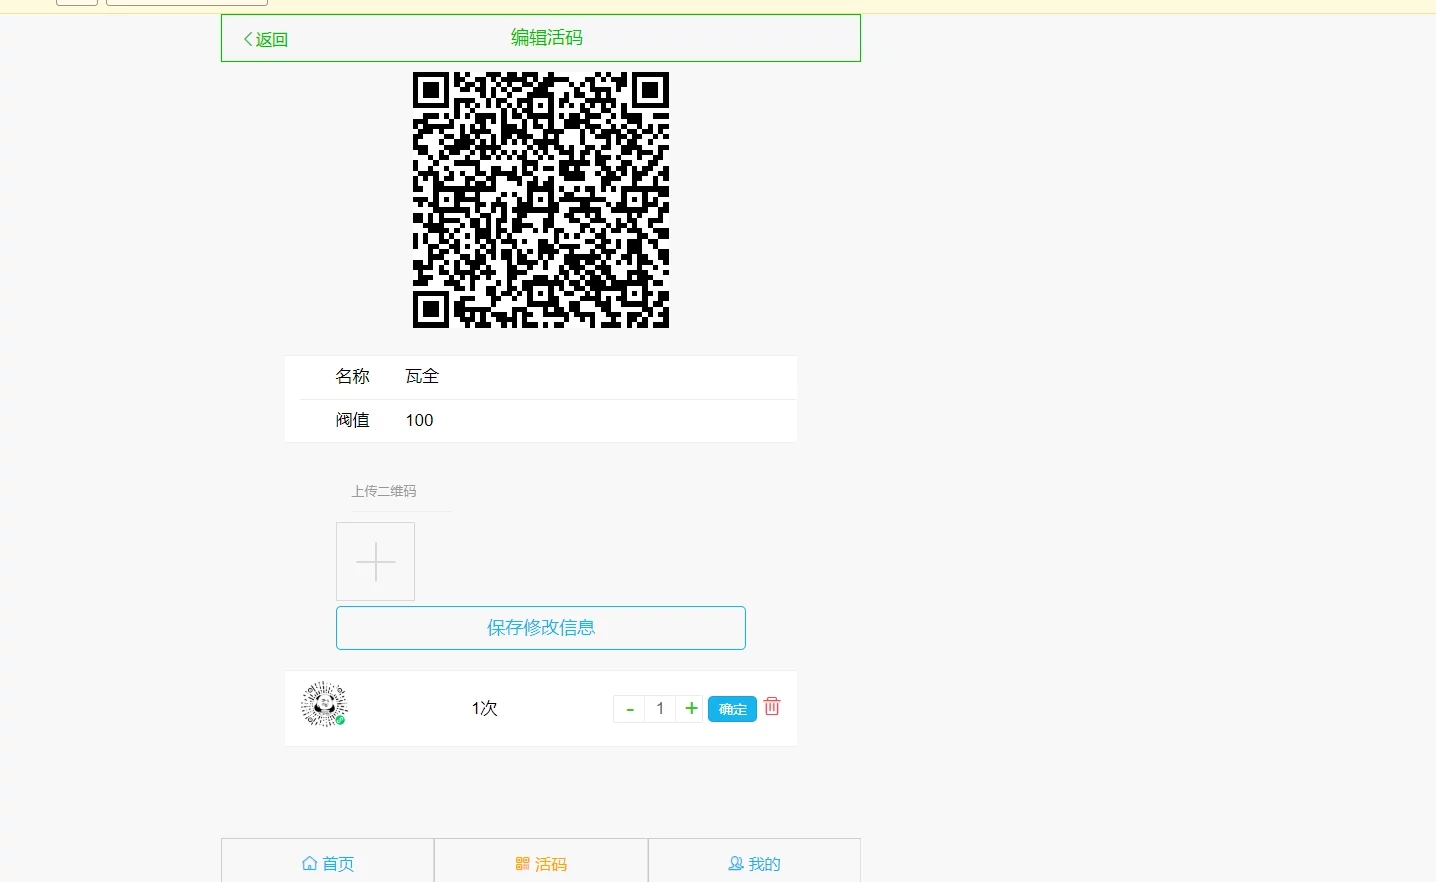Open the panda mini-program code thumbnail
The image size is (1436, 882).
point(324,705)
